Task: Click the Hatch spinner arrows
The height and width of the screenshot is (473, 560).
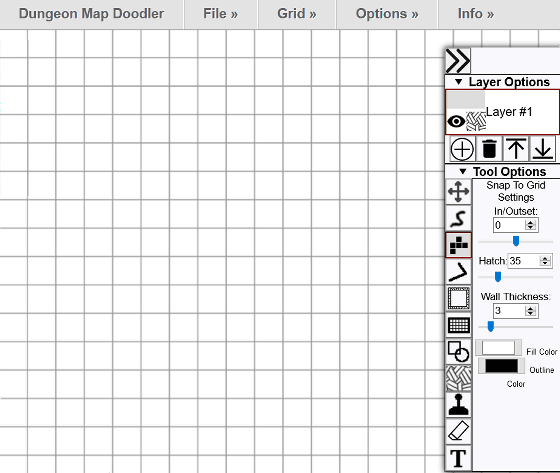Action: pos(545,261)
